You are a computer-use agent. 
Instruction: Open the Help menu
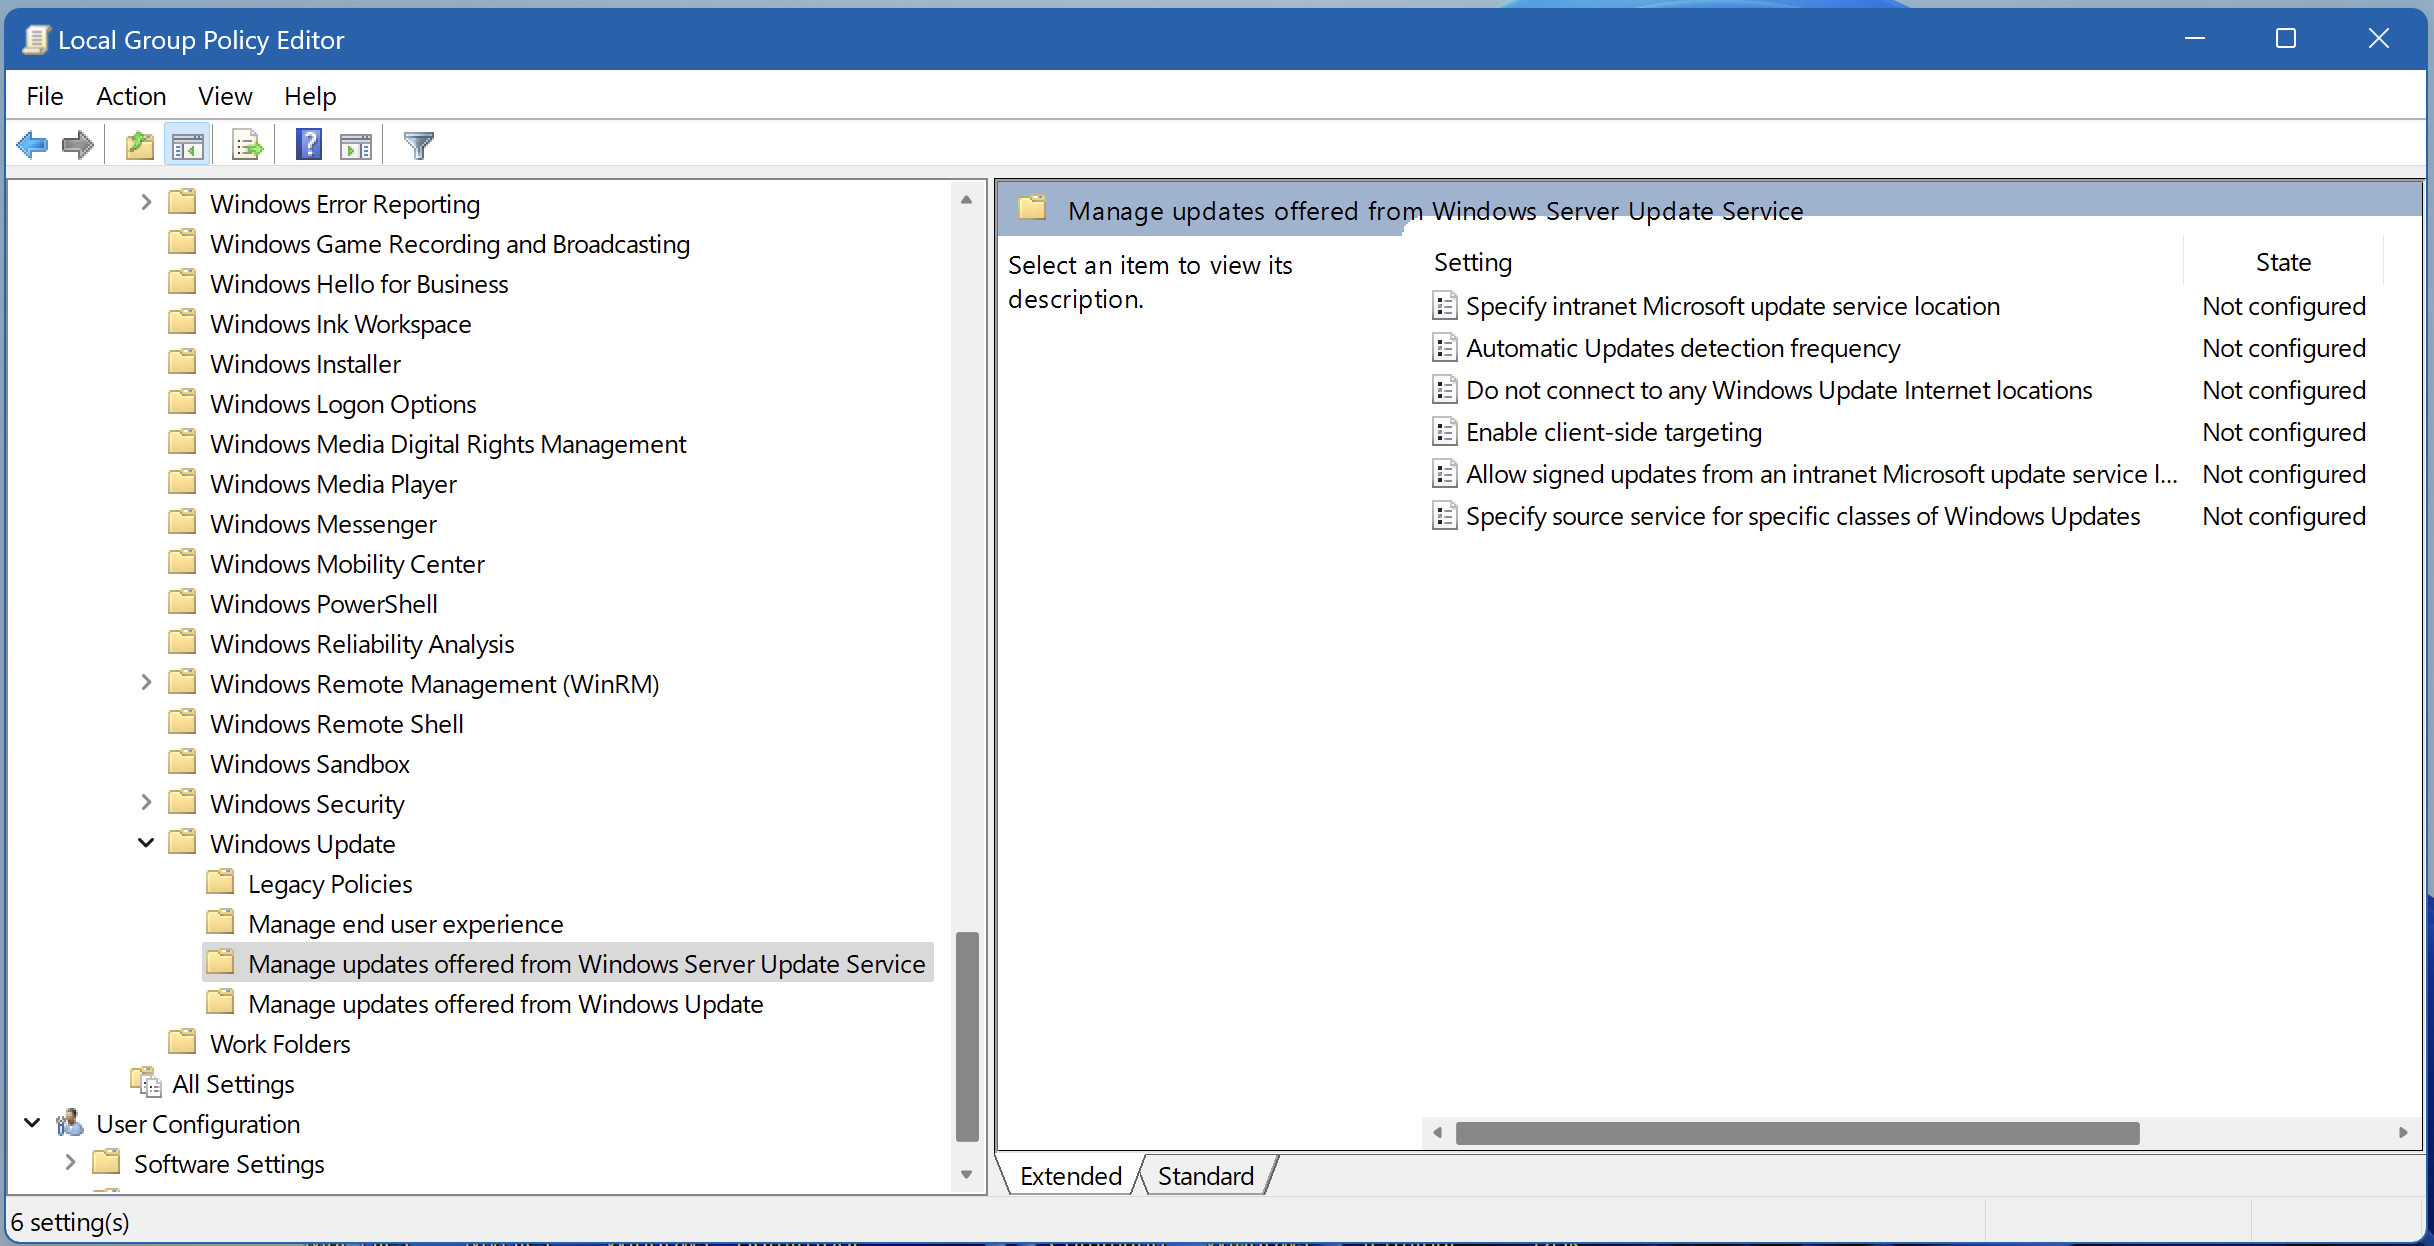[x=310, y=96]
